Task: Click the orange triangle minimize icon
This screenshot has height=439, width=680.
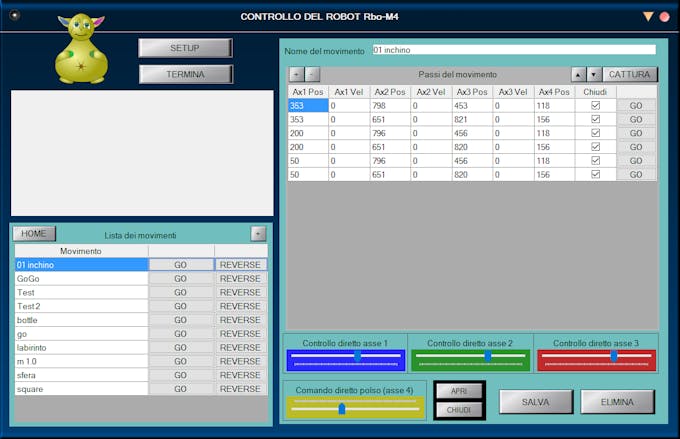Action: coord(648,16)
